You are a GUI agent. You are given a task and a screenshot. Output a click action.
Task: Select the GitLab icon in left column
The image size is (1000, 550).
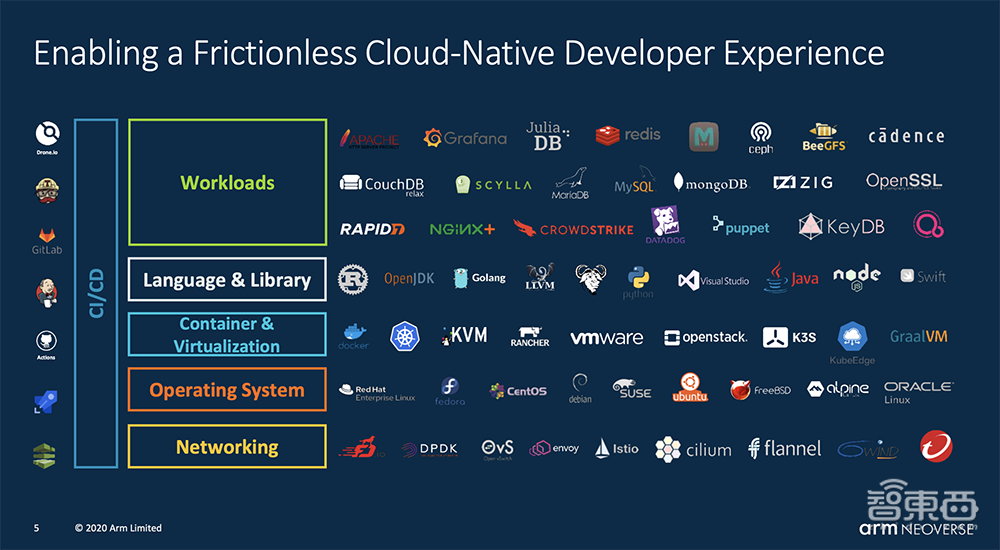coord(46,239)
